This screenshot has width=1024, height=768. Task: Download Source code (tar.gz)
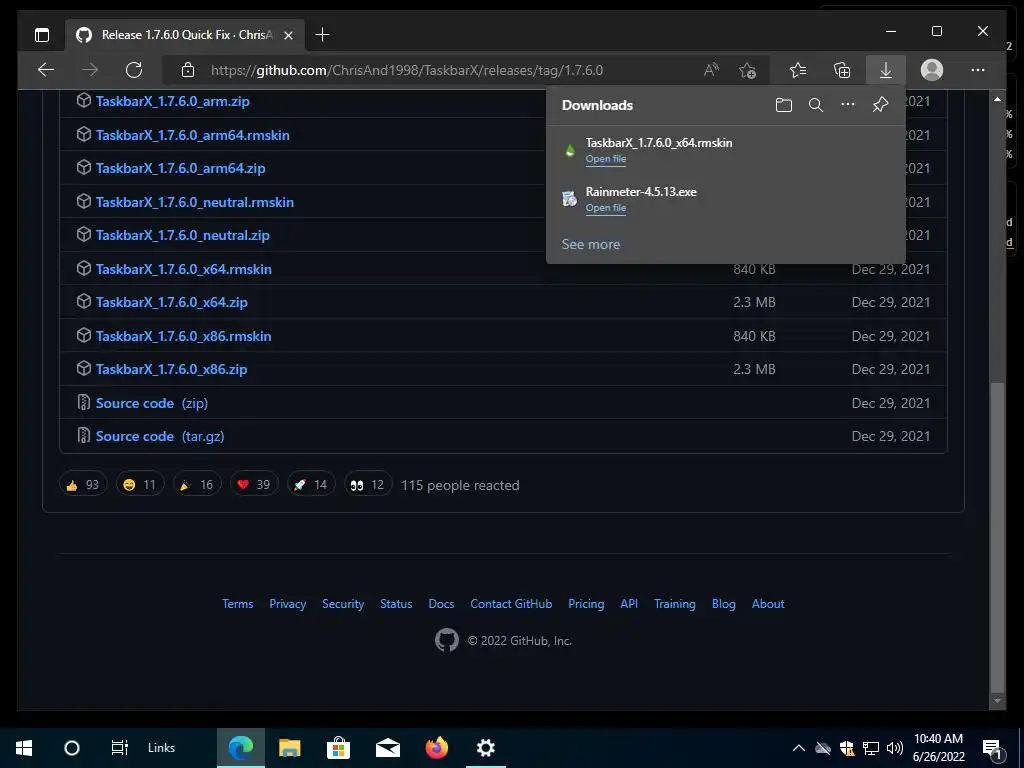(x=160, y=436)
